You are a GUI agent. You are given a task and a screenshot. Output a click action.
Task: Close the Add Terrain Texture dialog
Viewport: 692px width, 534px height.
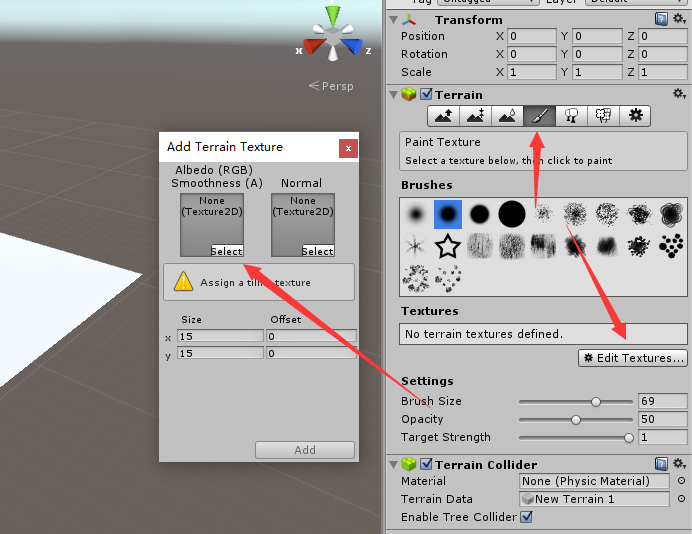click(348, 148)
